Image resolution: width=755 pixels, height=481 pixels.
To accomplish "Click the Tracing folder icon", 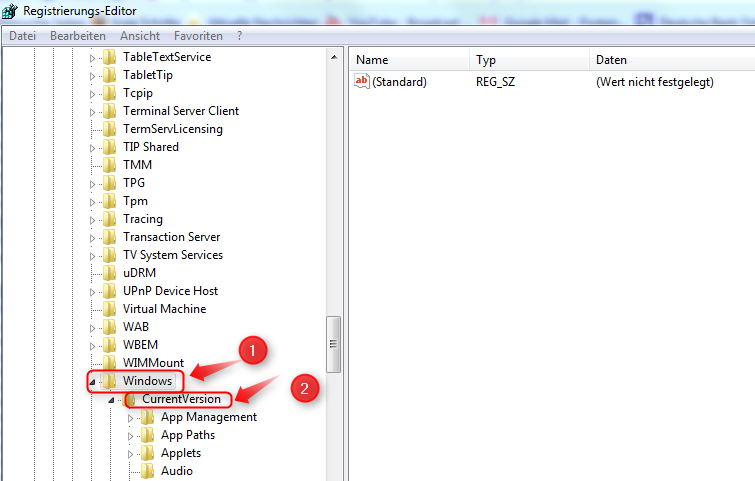I will point(109,219).
